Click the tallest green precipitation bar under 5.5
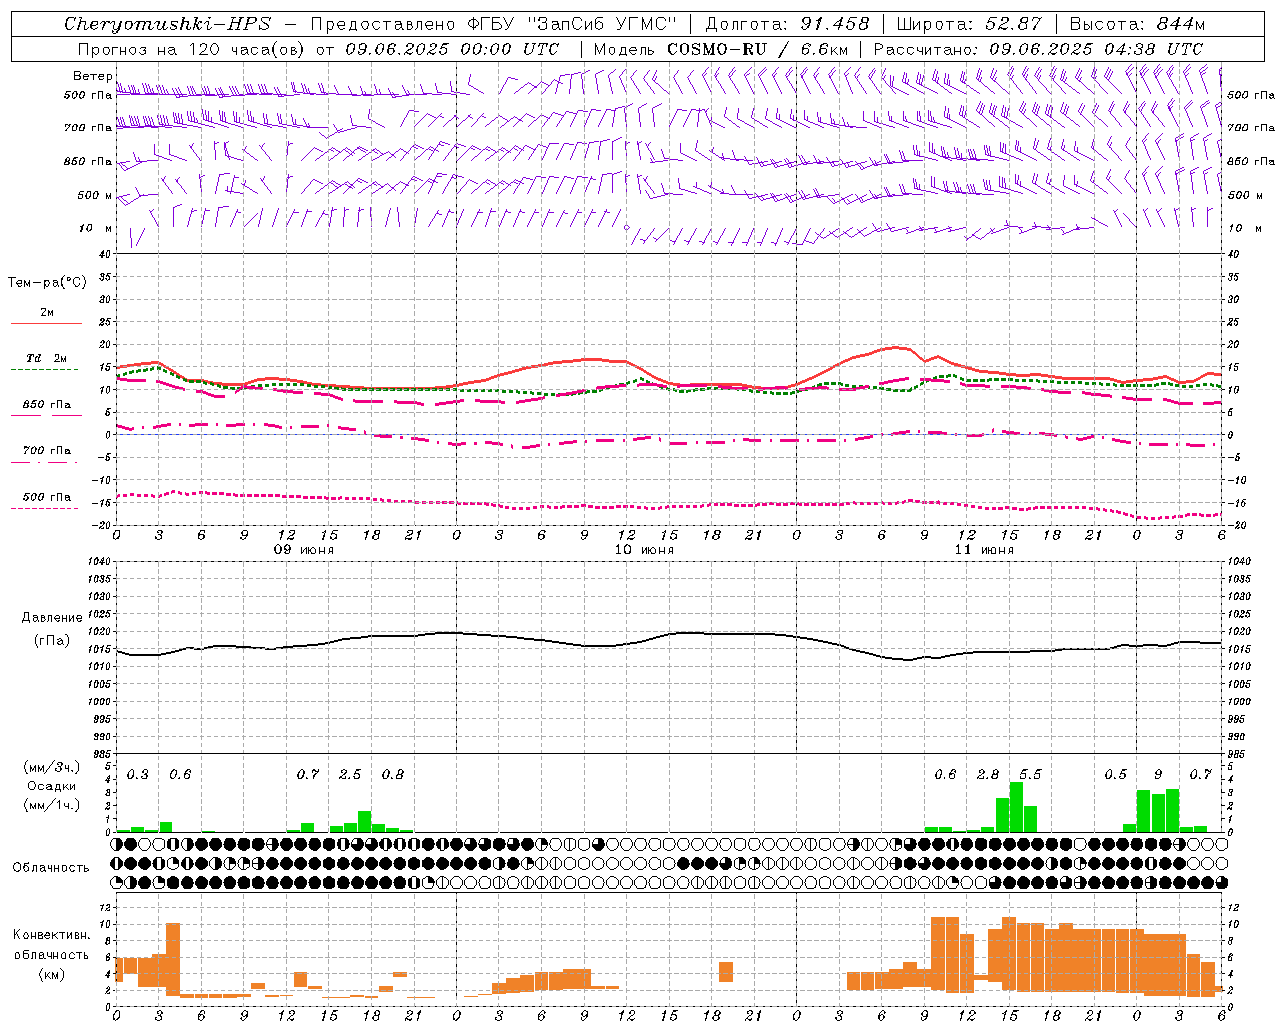1280x1024 pixels. pos(1017,807)
